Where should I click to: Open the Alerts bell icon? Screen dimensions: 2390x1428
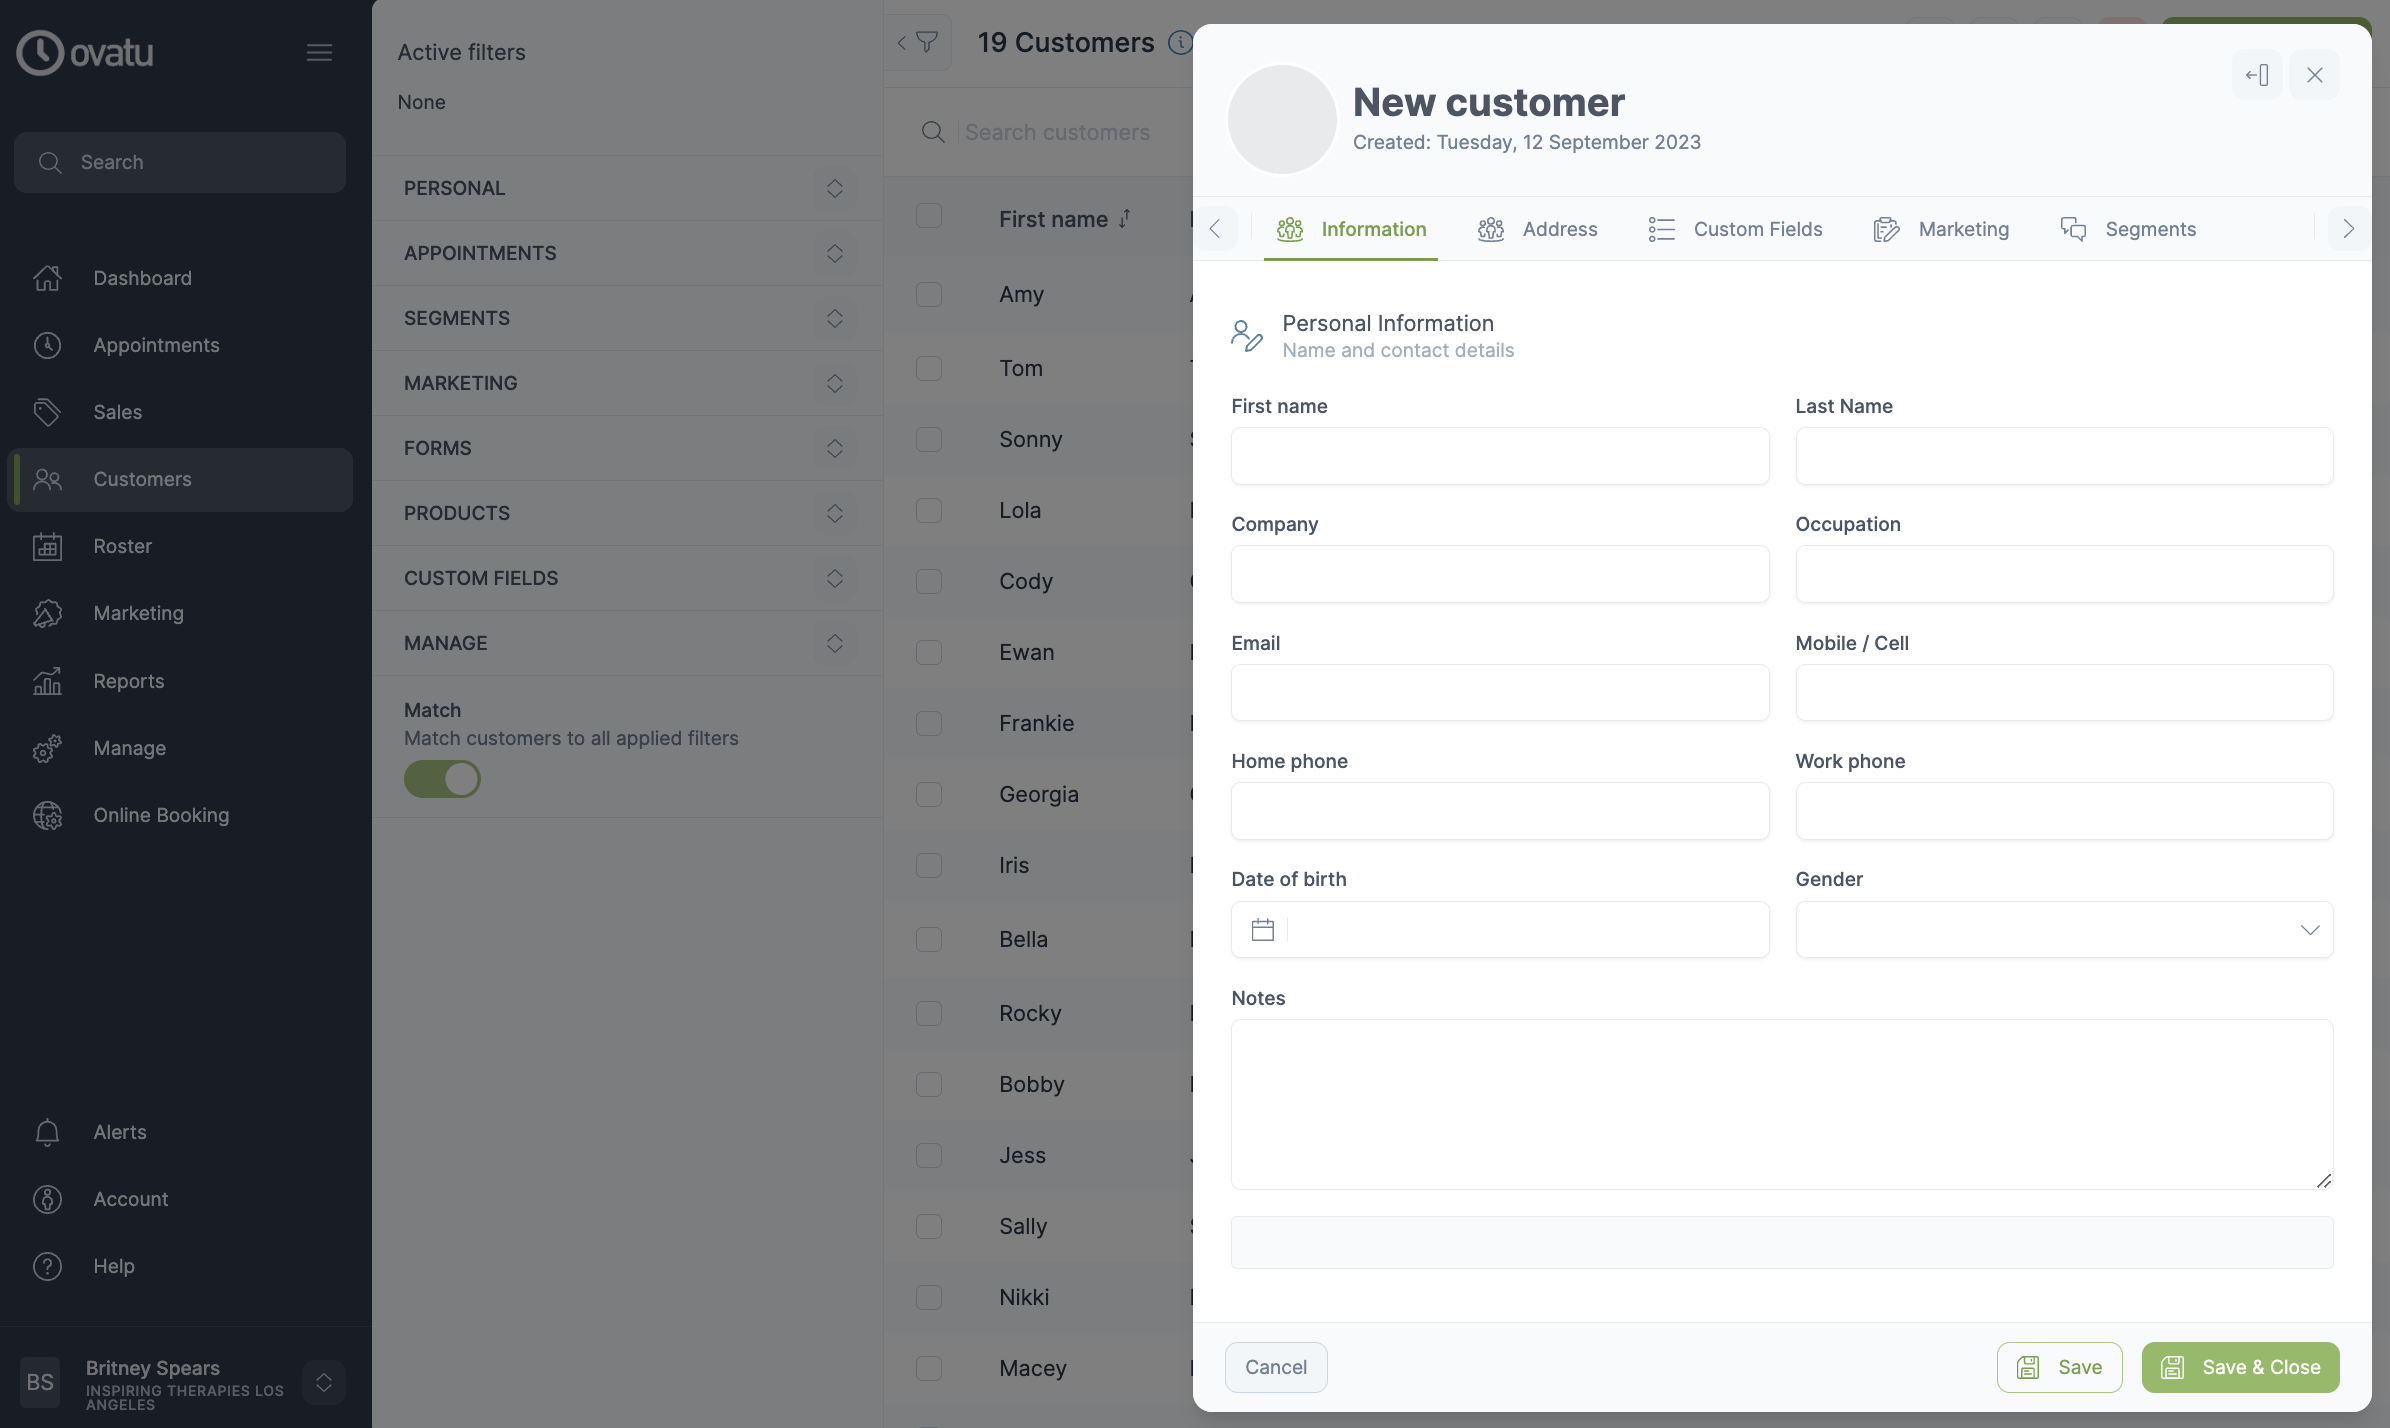(47, 1131)
